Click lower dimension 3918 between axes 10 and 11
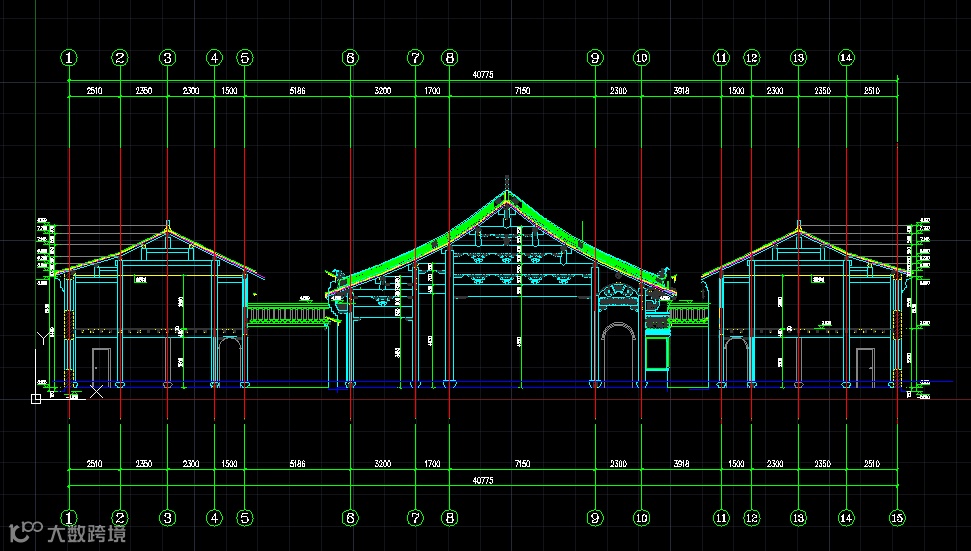This screenshot has height=551, width=971. [x=681, y=464]
